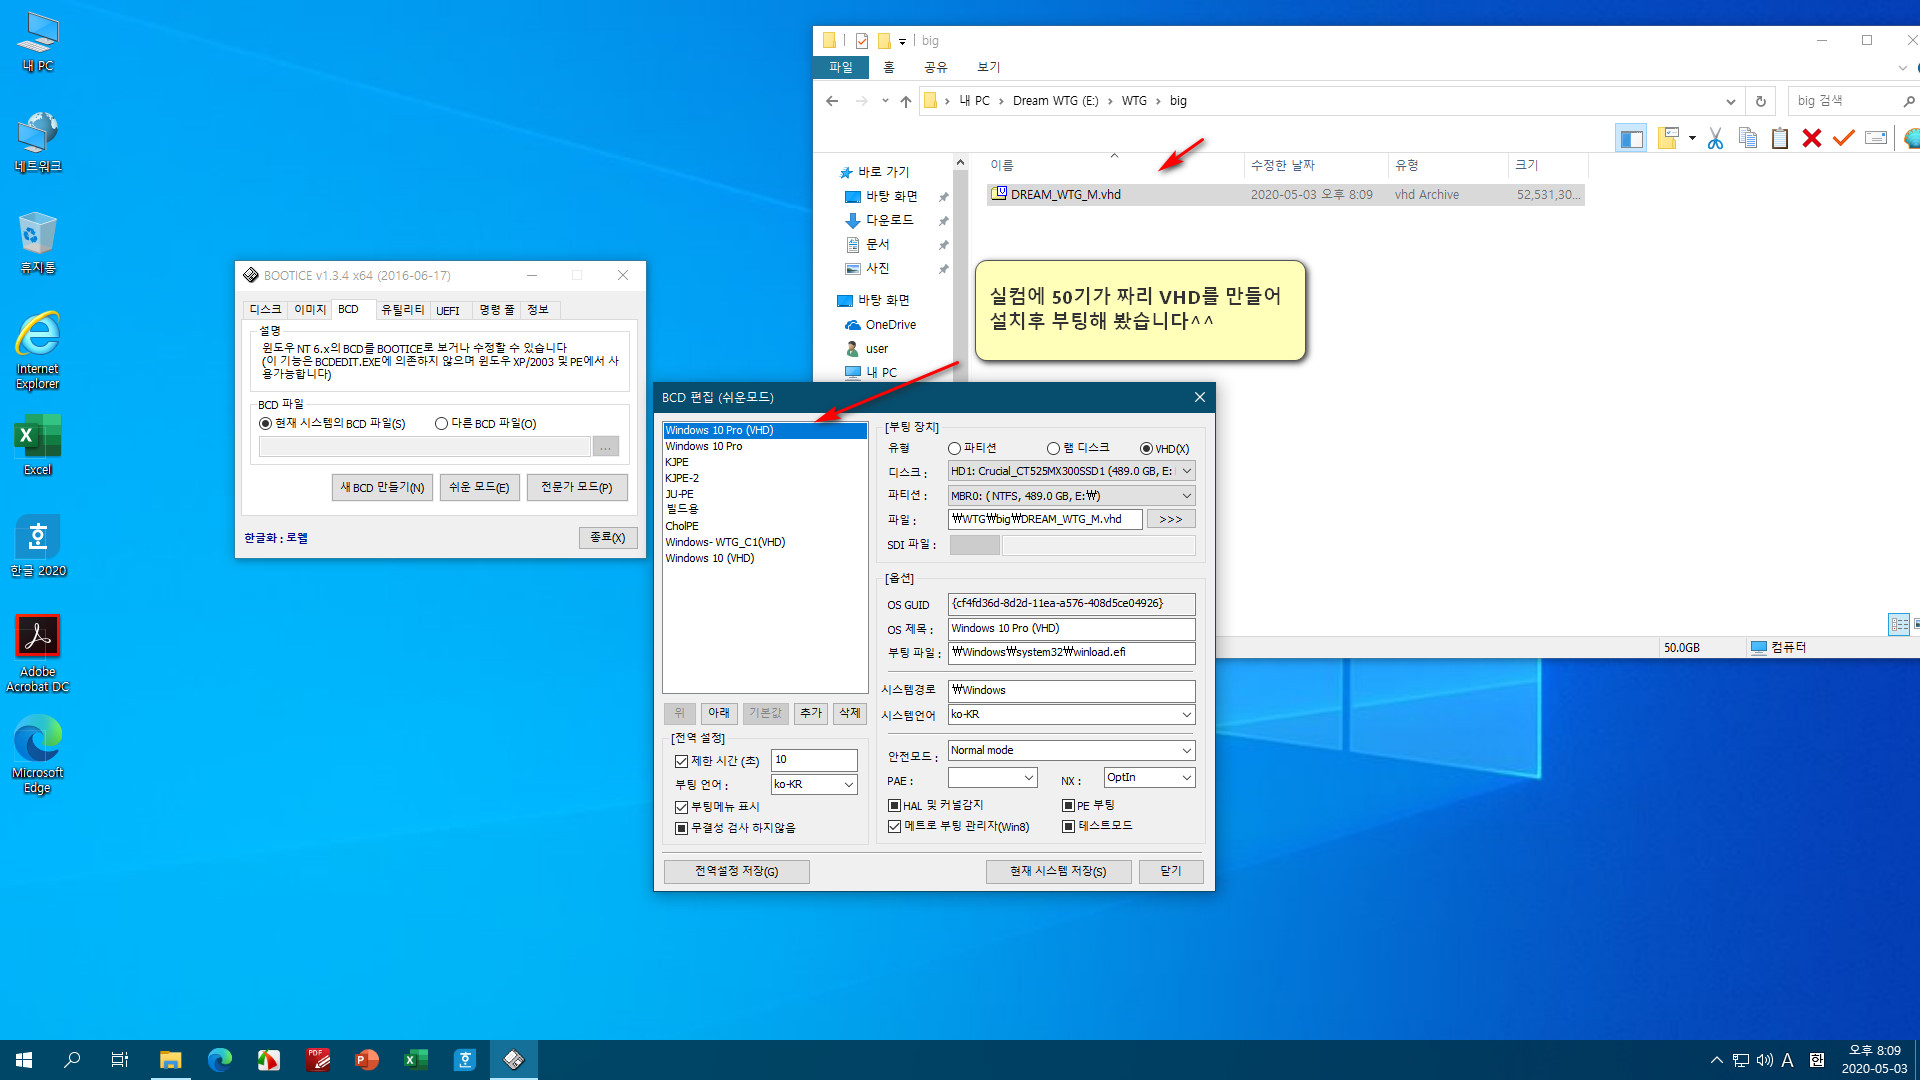Screen dimensions: 1920x1080
Task: Open the 디스크 drive dropdown
Action: (x=1187, y=471)
